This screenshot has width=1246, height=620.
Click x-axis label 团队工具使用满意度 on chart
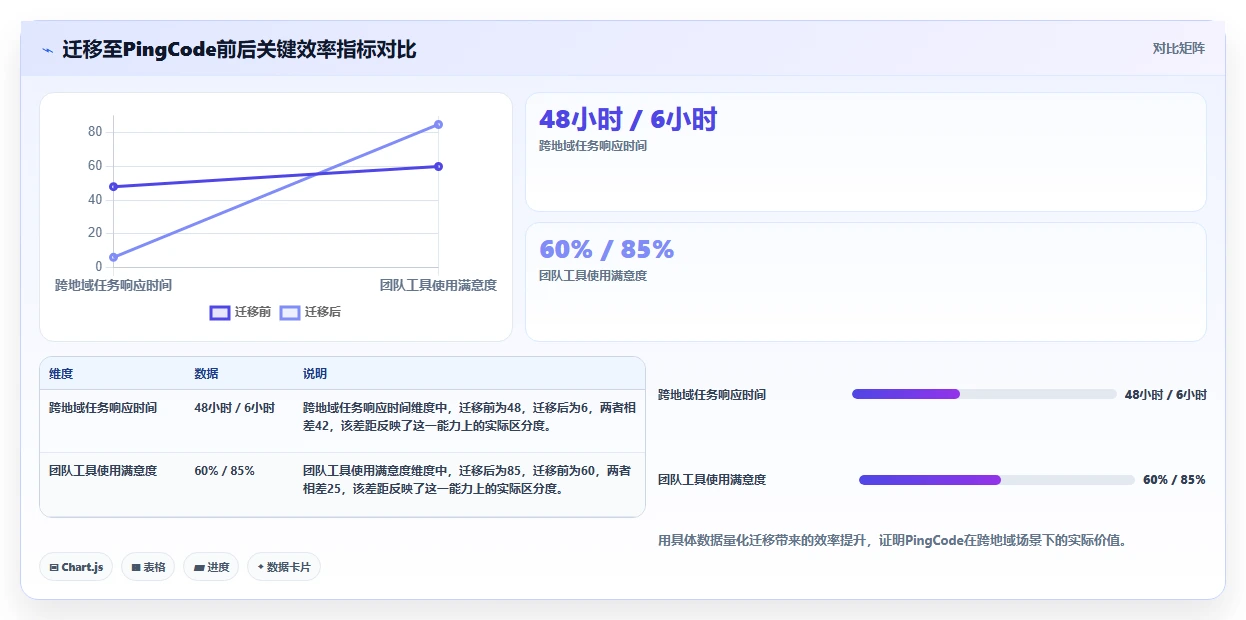pyautogui.click(x=438, y=285)
